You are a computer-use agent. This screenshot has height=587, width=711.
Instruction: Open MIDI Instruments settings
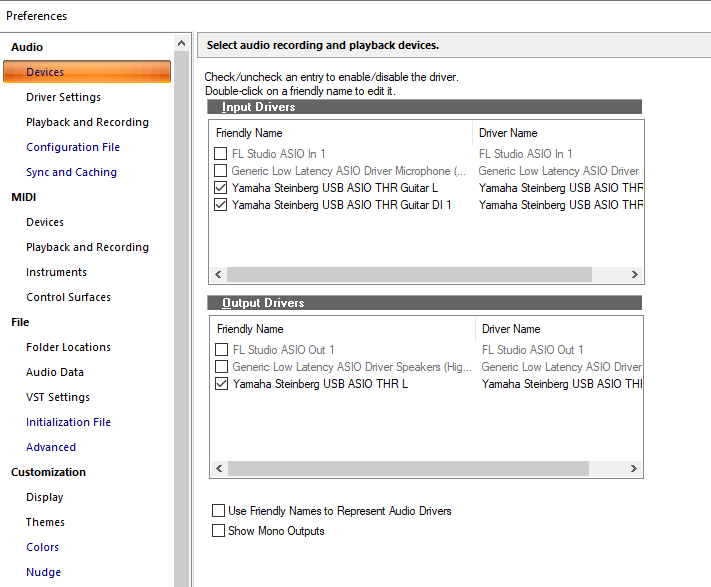tap(56, 272)
